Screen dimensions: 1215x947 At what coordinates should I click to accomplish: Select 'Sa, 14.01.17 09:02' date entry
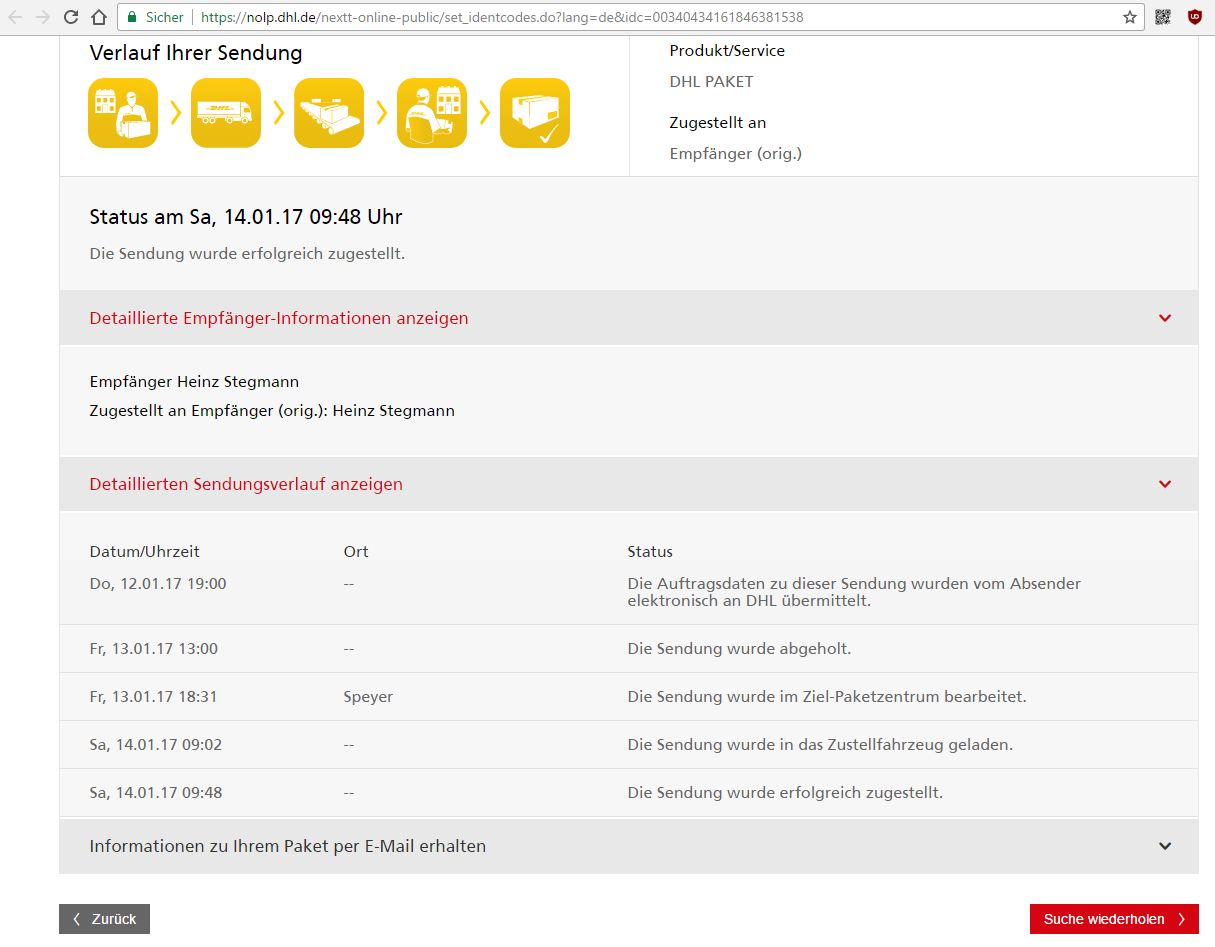click(156, 745)
